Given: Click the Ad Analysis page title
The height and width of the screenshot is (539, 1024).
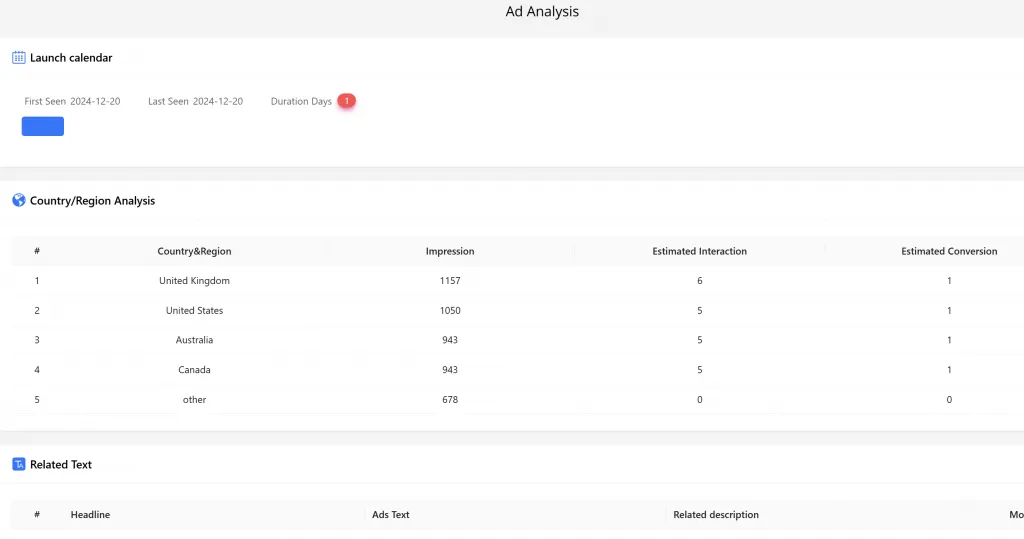Looking at the screenshot, I should pos(542,12).
